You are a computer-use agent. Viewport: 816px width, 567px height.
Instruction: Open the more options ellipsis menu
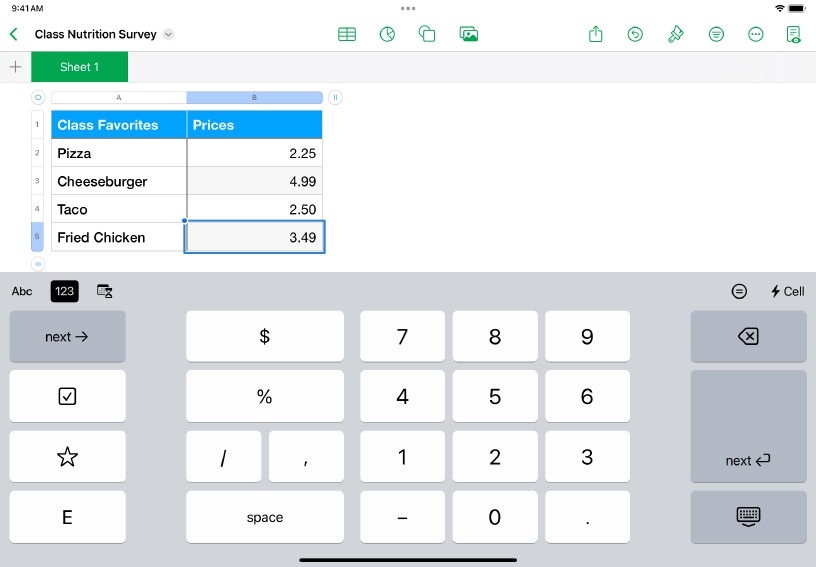click(x=756, y=34)
